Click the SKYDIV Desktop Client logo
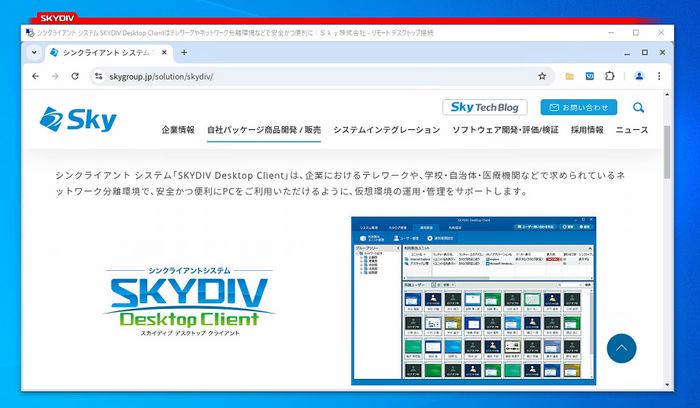 (189, 301)
